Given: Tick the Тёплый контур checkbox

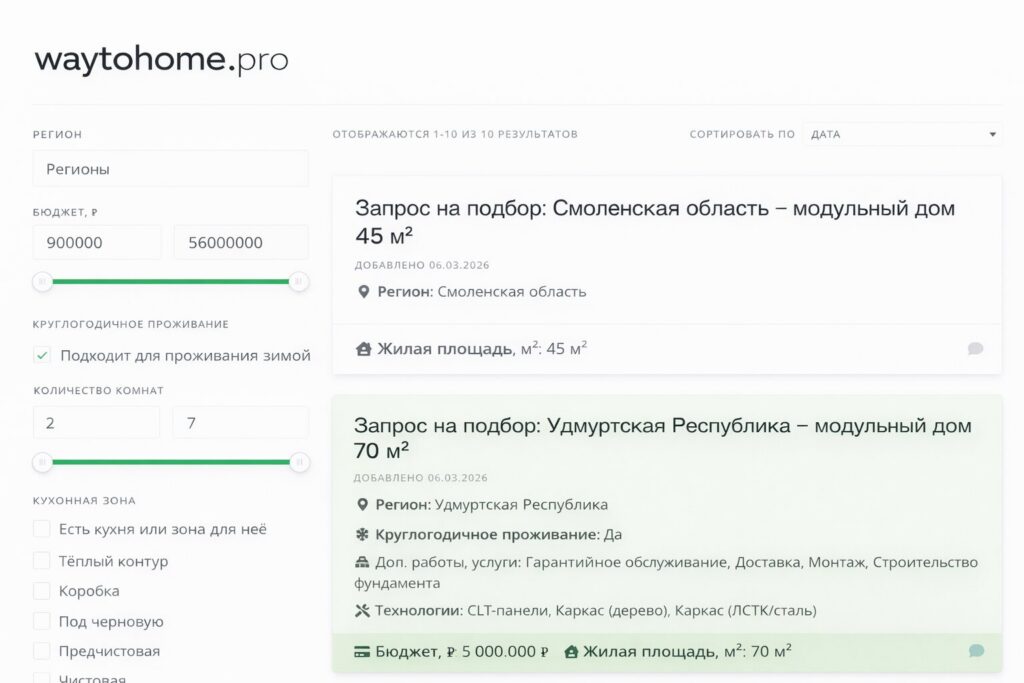Looking at the screenshot, I should [42, 561].
